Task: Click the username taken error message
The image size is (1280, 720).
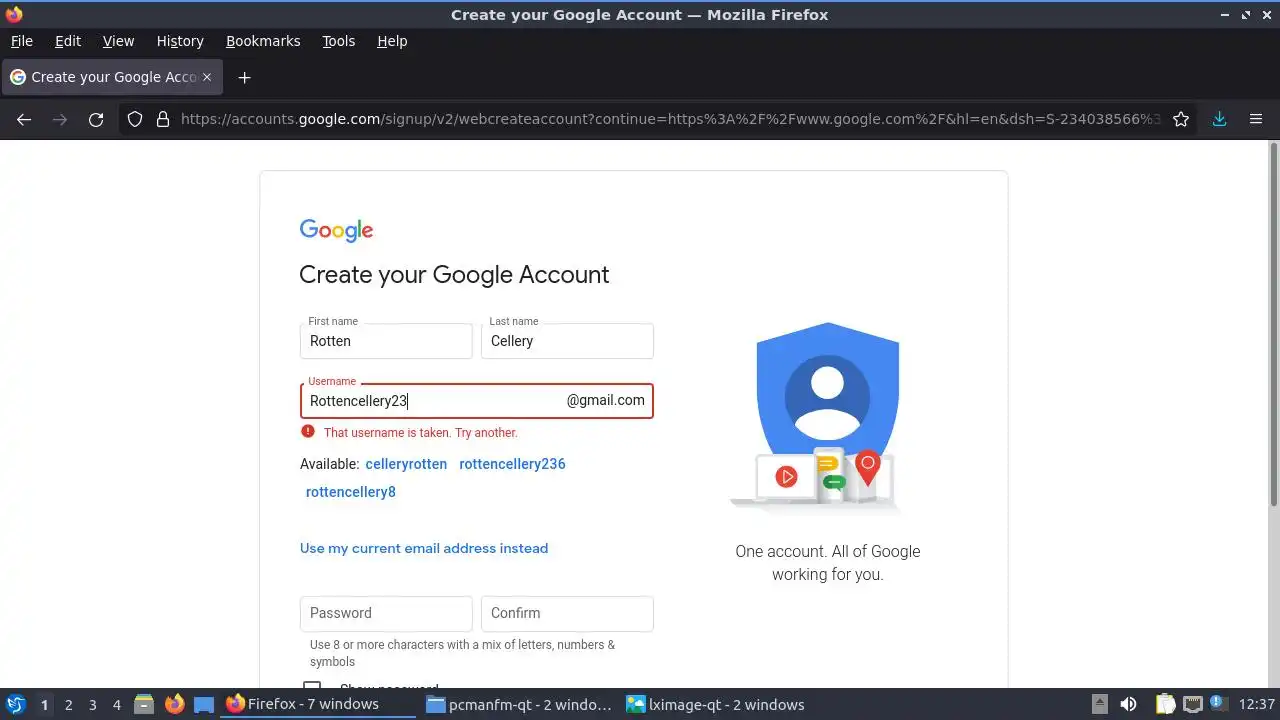Action: pos(421,433)
